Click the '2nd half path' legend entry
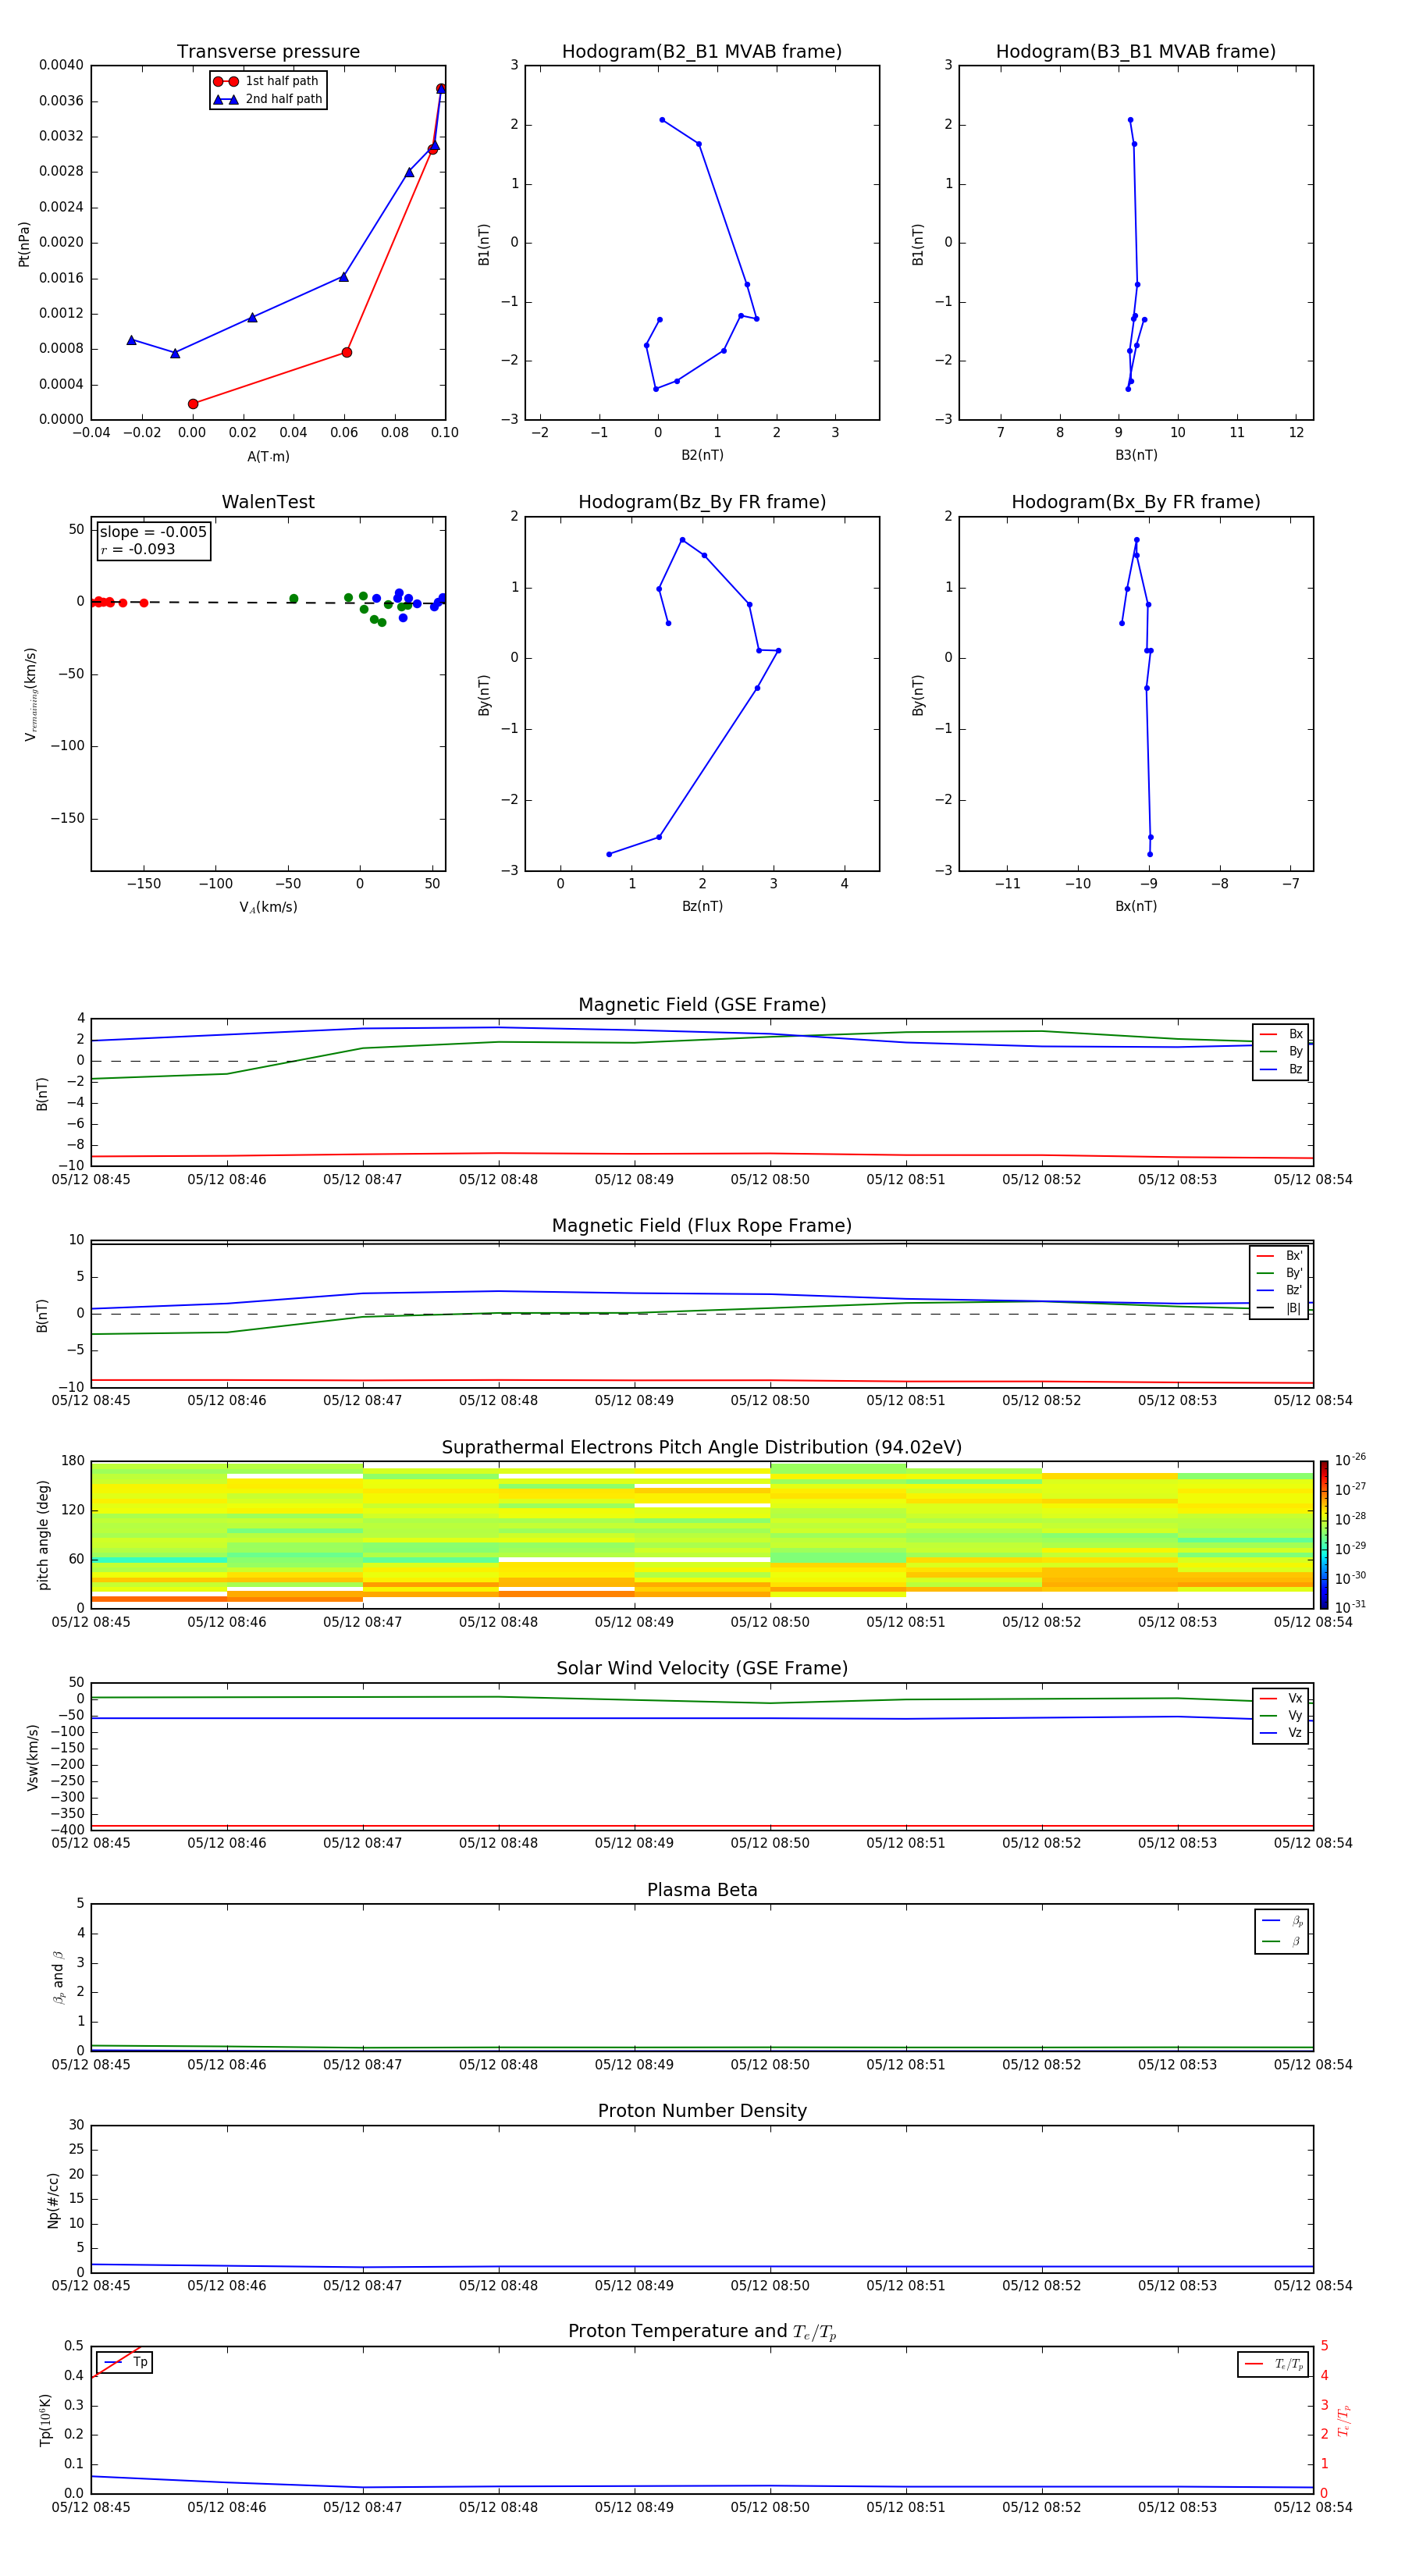Viewport: 1405px width, 2576px height. (268, 99)
